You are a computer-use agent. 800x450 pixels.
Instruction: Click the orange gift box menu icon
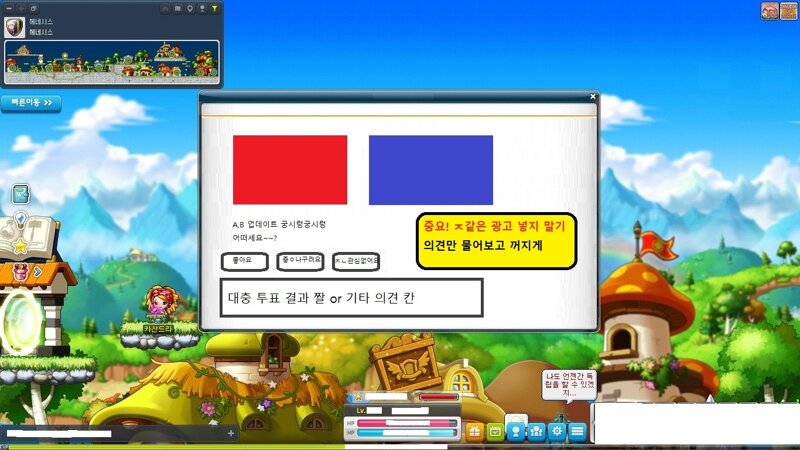(474, 432)
